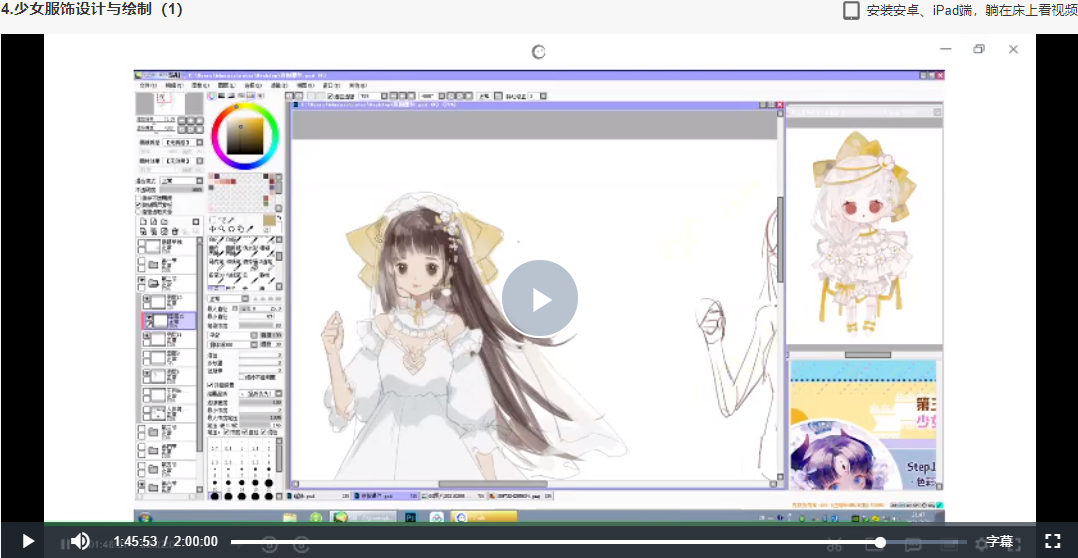
Task: Open the 编辑 menu in SAI
Action: (174, 85)
